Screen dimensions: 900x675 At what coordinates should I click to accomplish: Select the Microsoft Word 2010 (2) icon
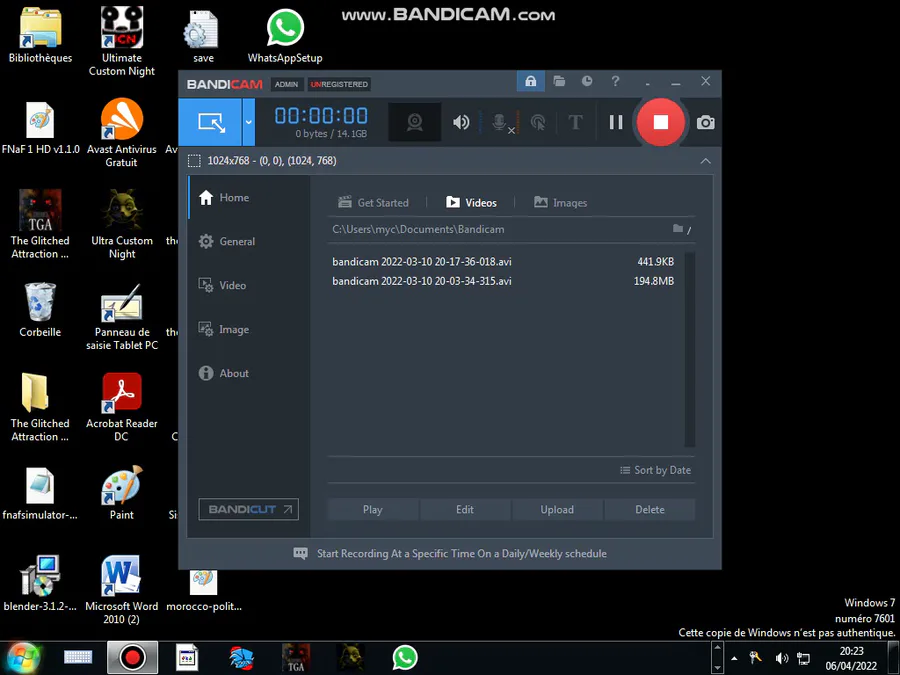[x=122, y=589]
